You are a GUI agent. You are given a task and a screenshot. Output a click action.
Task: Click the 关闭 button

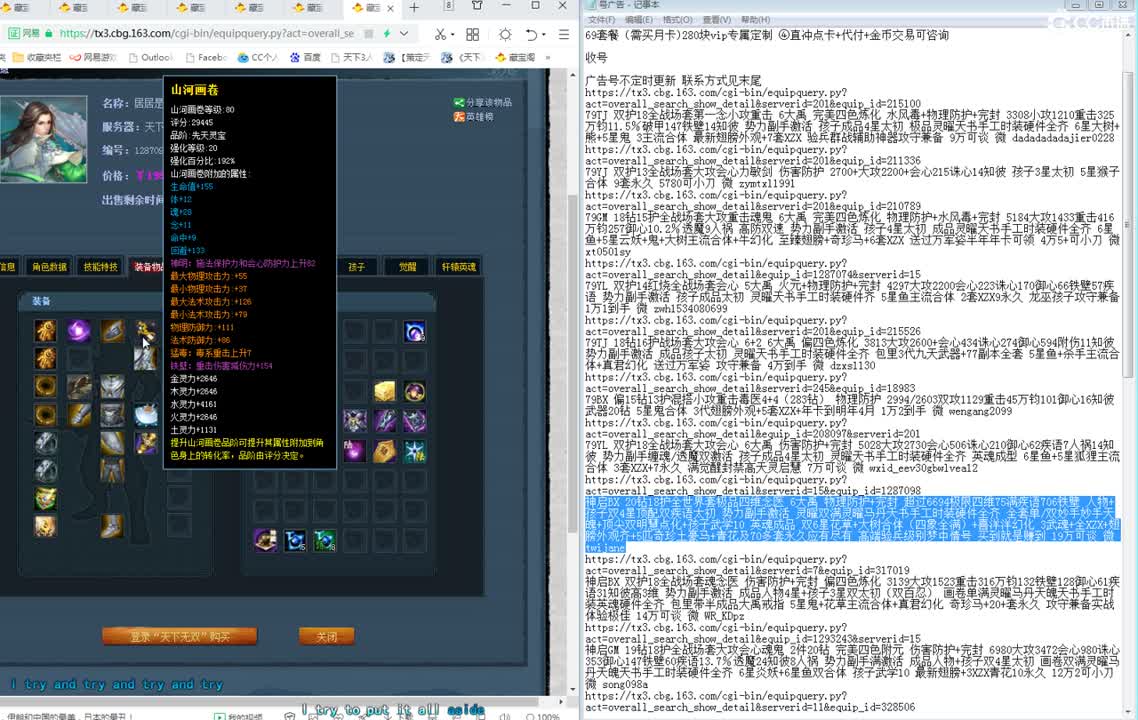(x=326, y=636)
